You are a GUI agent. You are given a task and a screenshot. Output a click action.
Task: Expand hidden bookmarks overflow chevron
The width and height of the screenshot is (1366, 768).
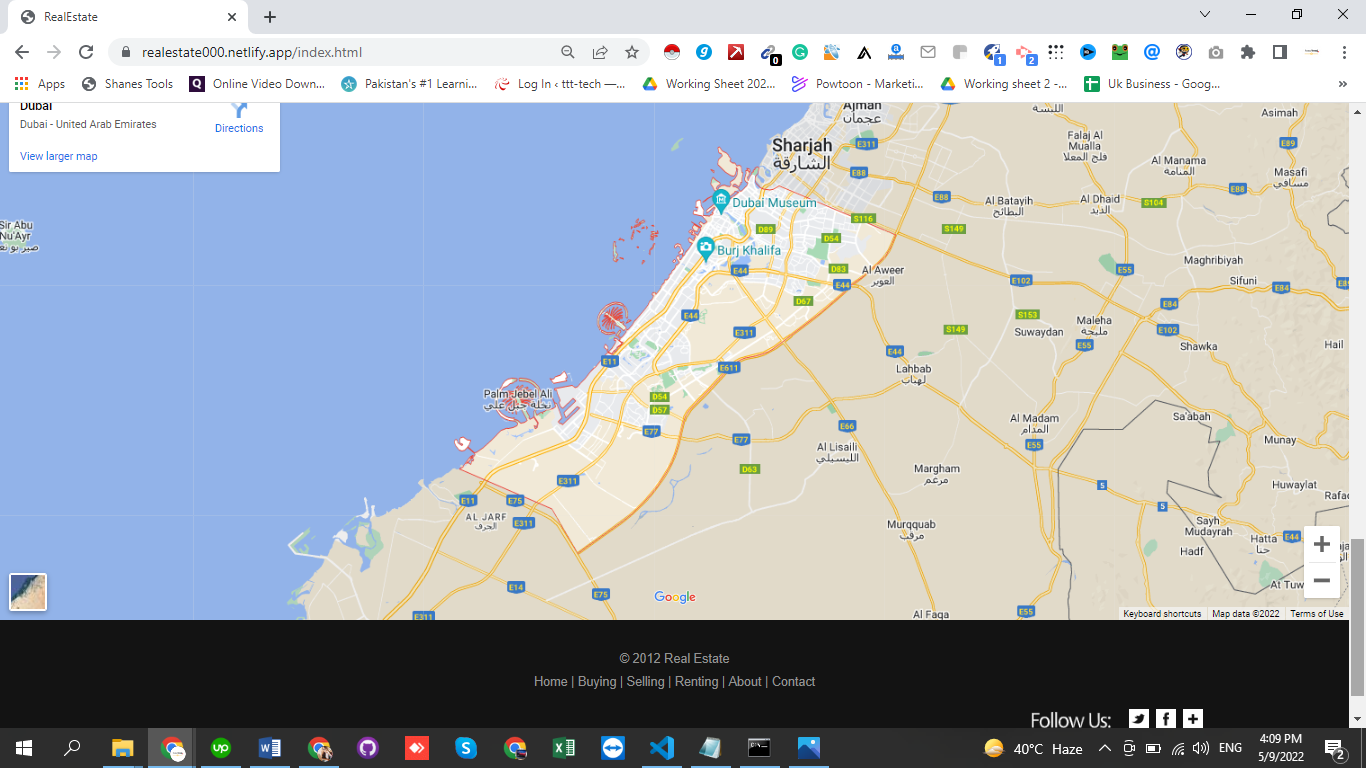(1343, 84)
